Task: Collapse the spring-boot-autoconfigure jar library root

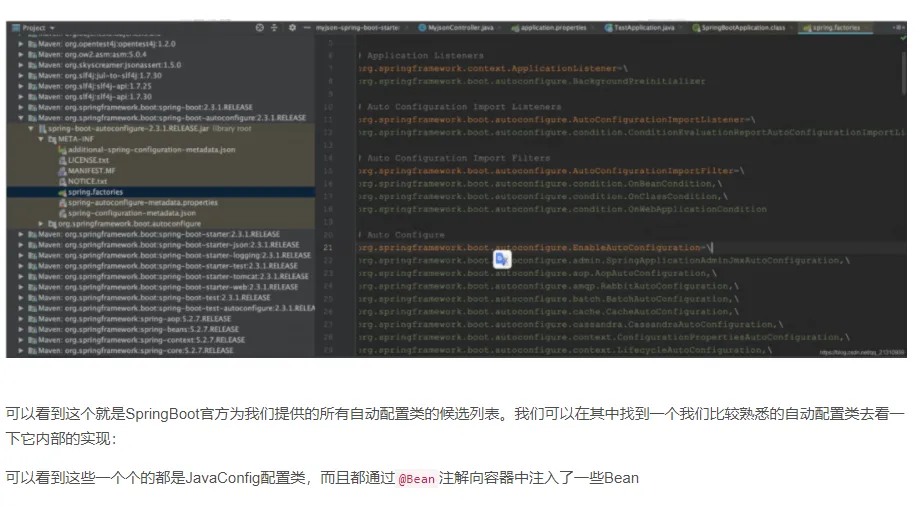Action: tap(31, 129)
